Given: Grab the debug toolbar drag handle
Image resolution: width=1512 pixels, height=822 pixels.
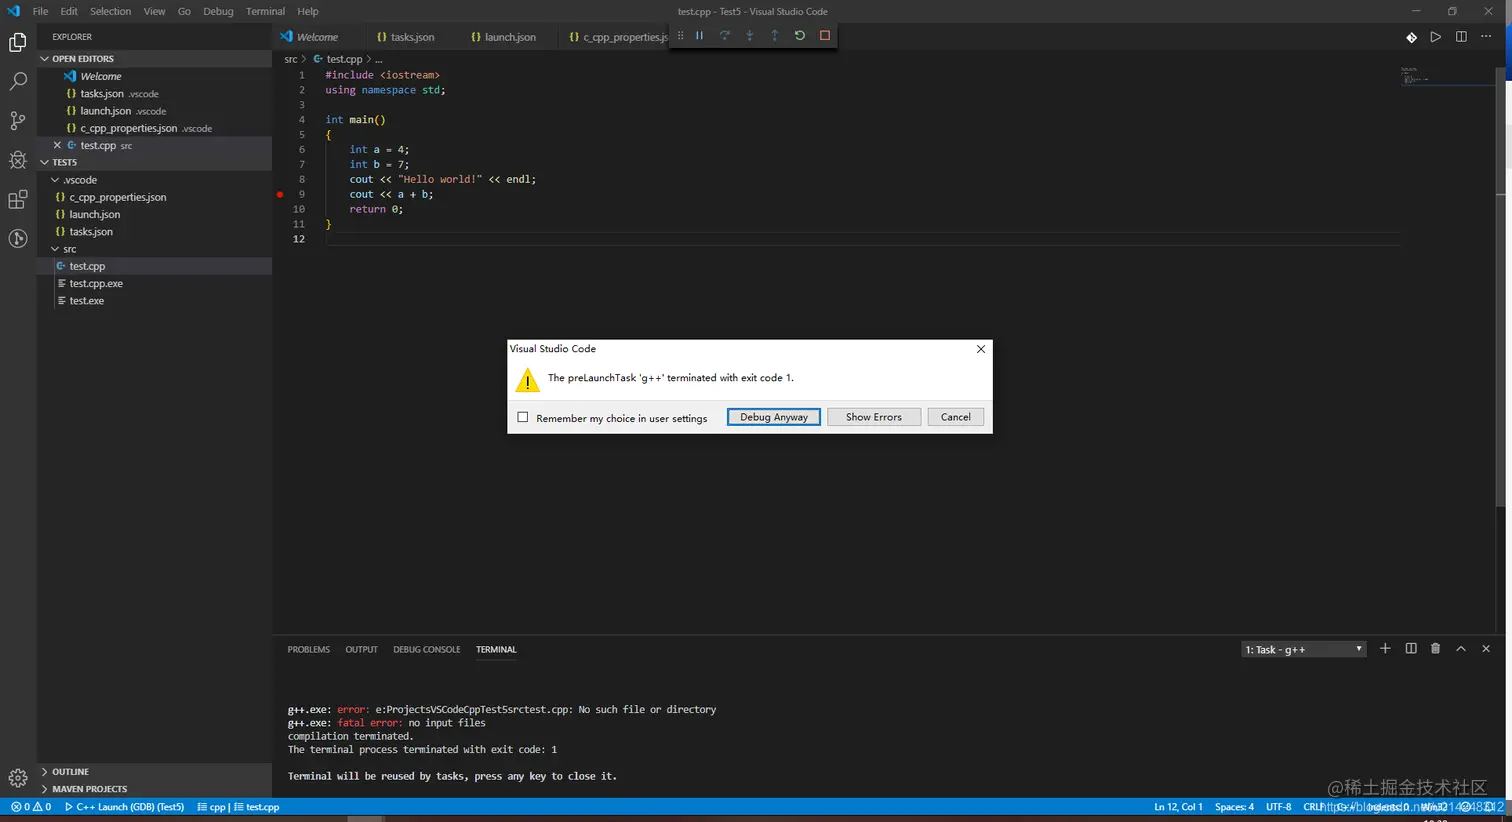Looking at the screenshot, I should pyautogui.click(x=680, y=35).
